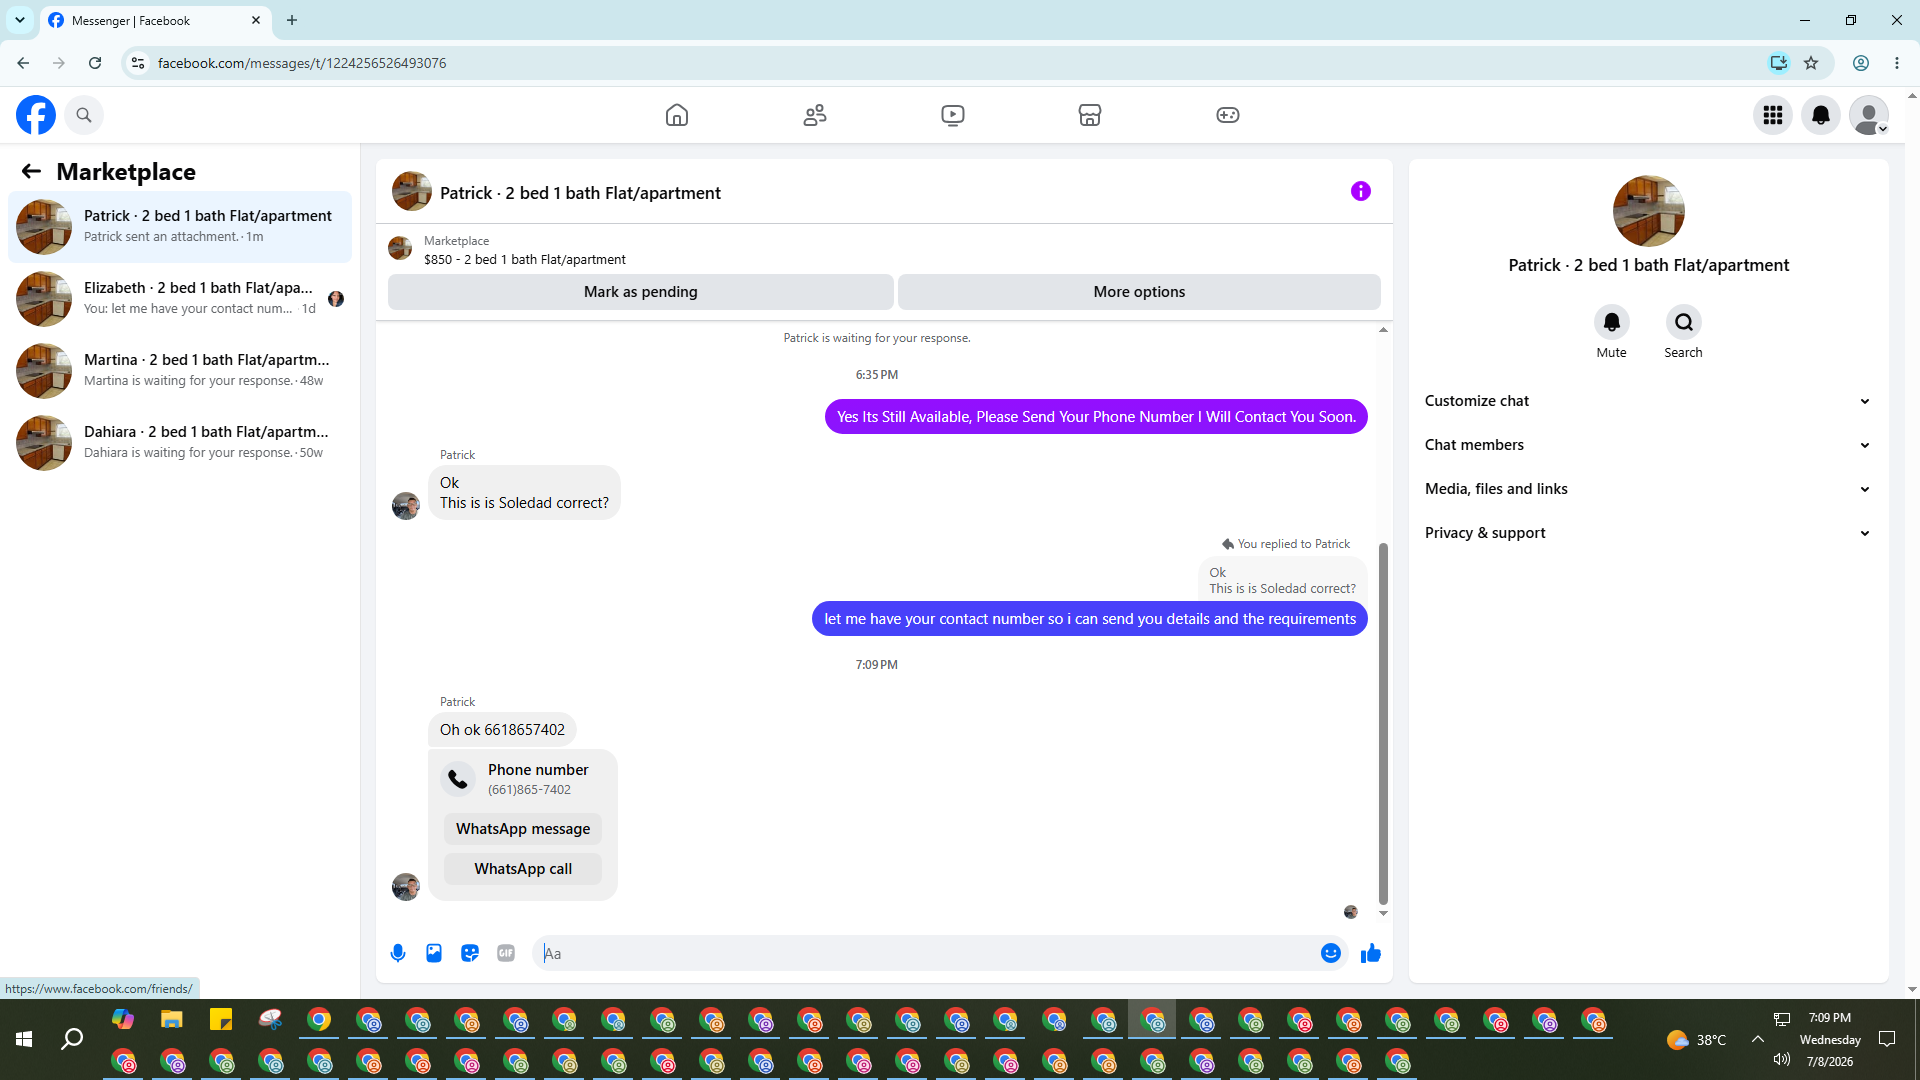Viewport: 1920px width, 1080px height.
Task: Expand Media, files and links section
Action: click(1648, 489)
